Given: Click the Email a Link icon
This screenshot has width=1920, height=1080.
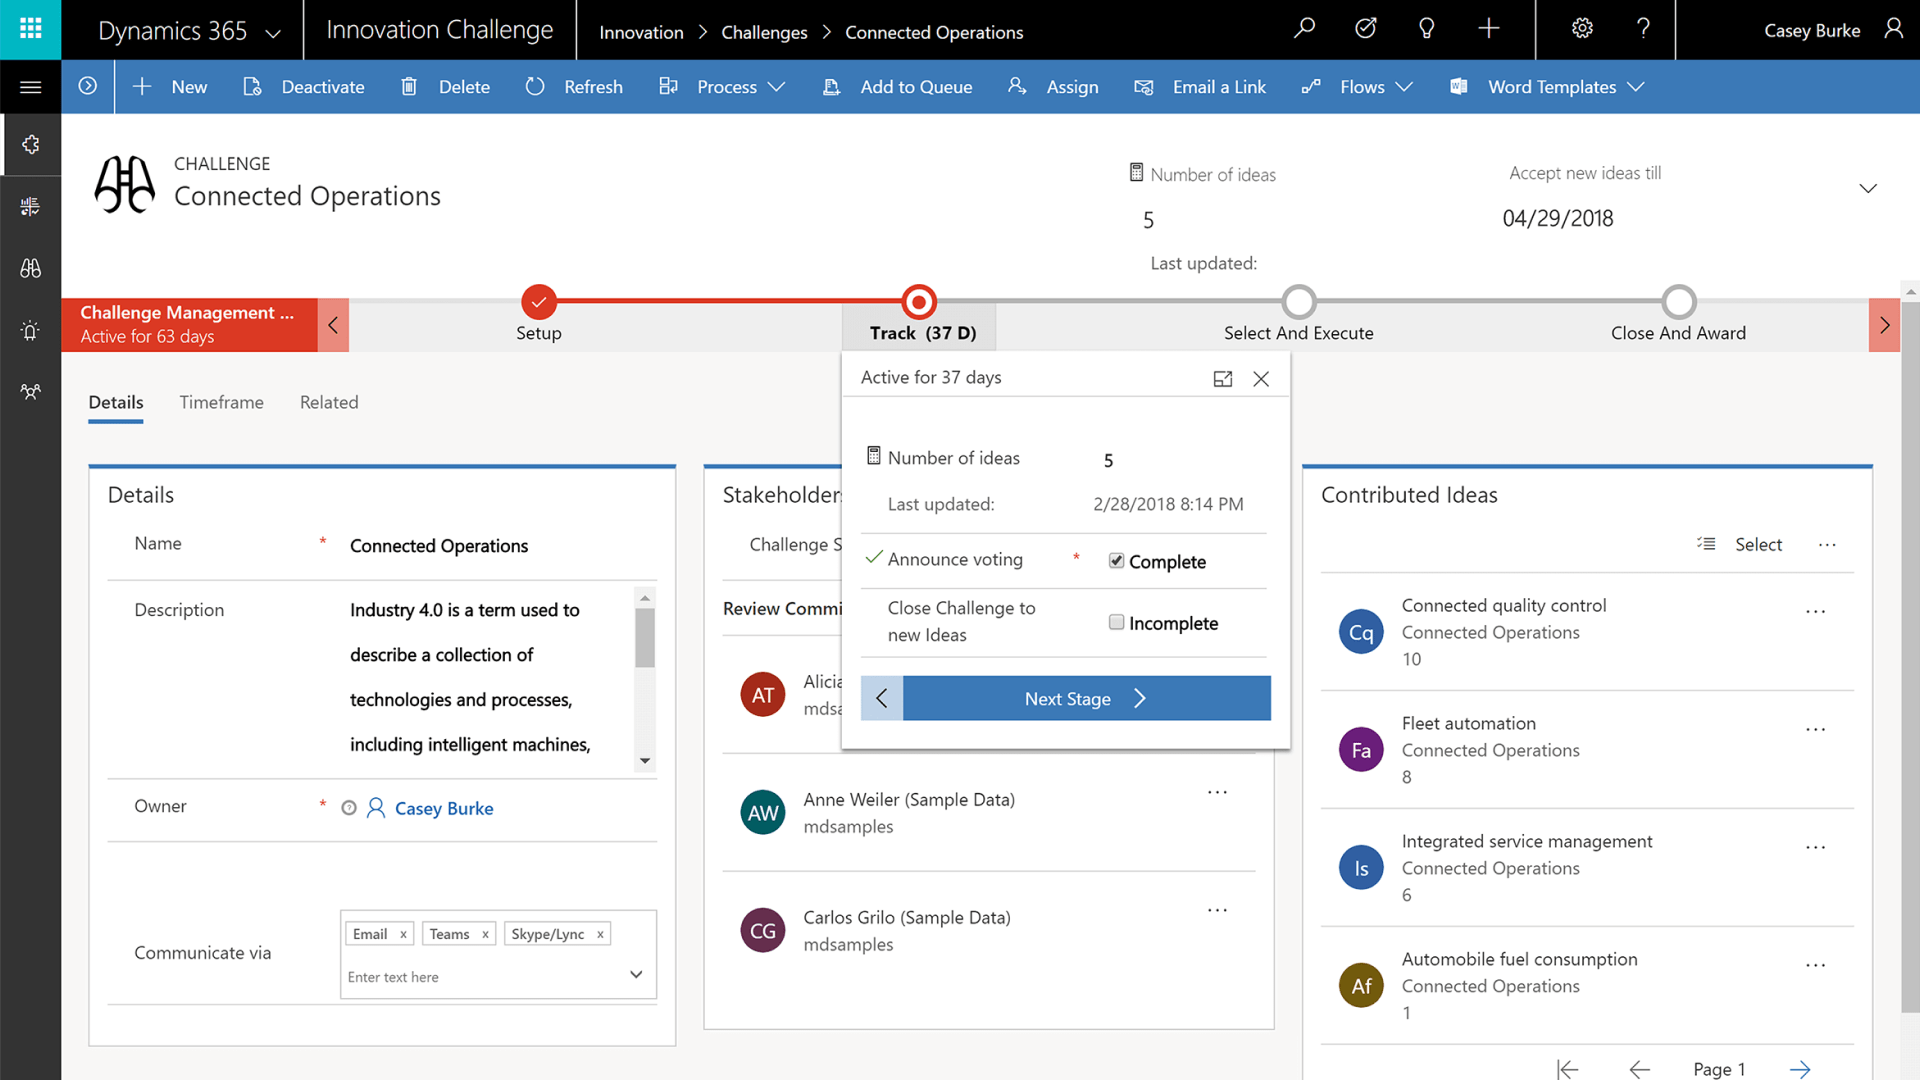Looking at the screenshot, I should (x=1145, y=86).
